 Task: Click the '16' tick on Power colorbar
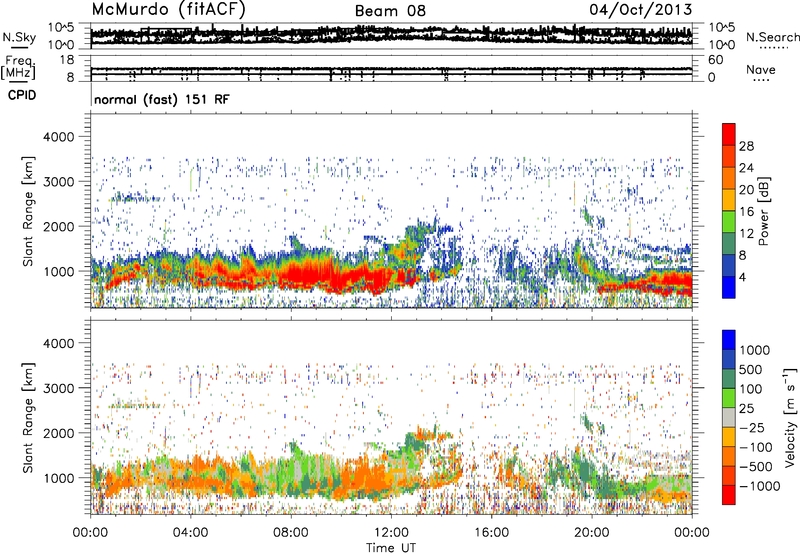pyautogui.click(x=746, y=212)
